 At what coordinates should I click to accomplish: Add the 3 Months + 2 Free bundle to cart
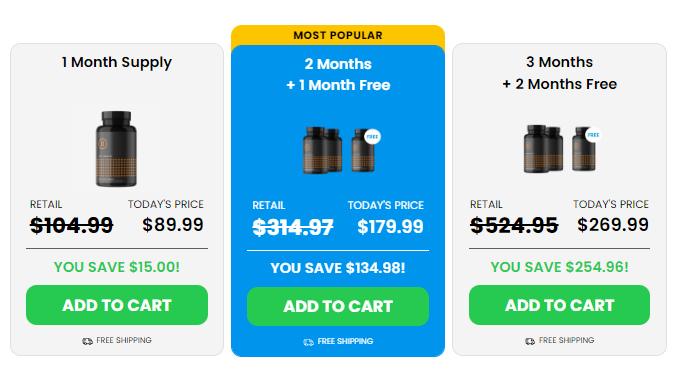[559, 305]
